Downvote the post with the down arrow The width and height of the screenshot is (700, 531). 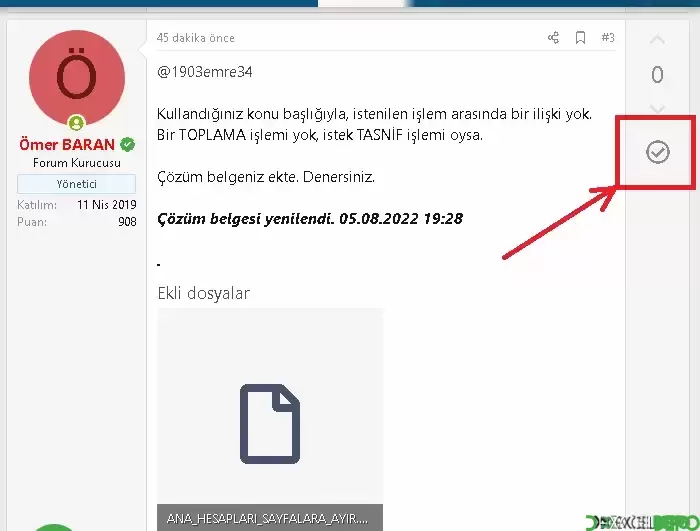pyautogui.click(x=657, y=109)
